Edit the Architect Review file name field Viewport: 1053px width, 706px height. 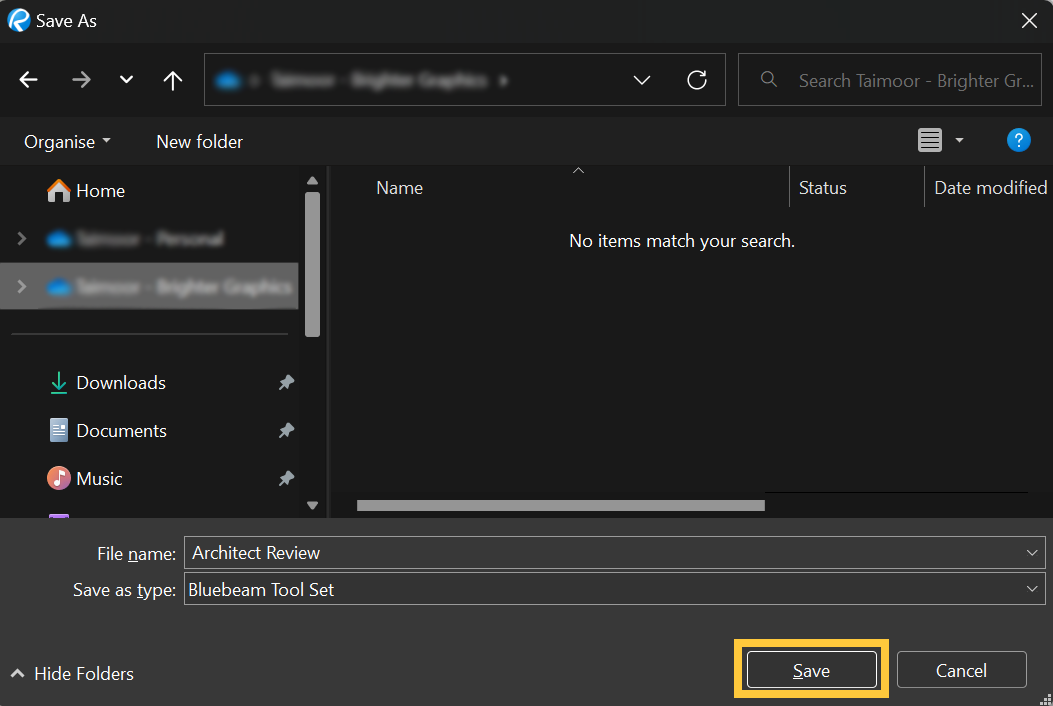coord(600,552)
